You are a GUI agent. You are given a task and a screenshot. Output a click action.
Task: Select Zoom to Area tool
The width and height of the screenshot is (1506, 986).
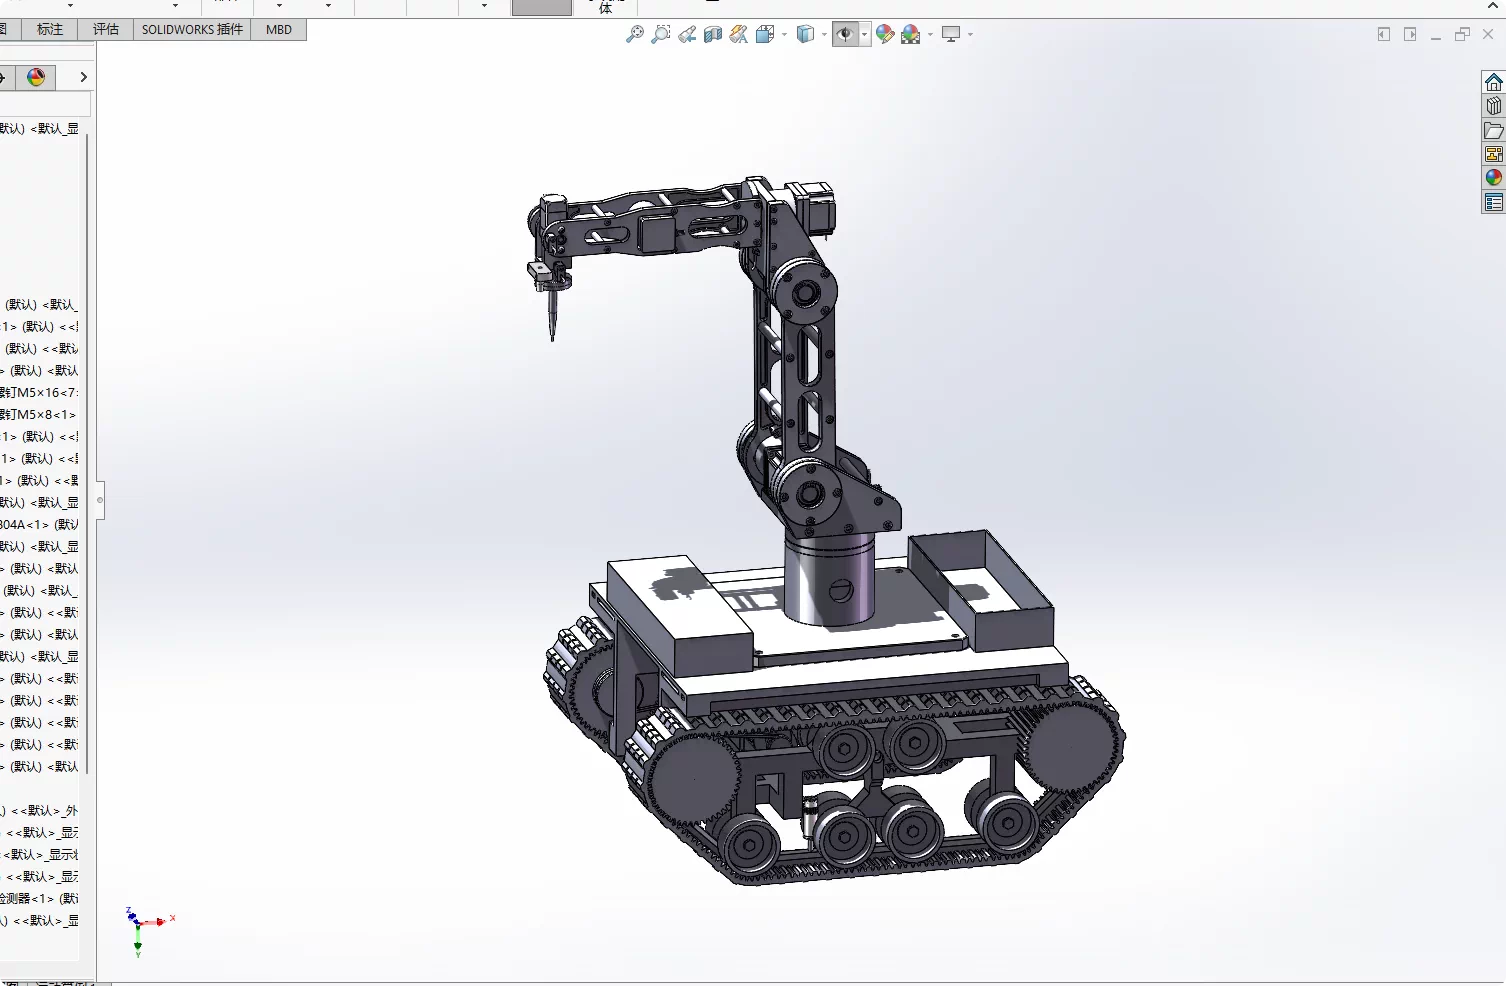pyautogui.click(x=660, y=34)
